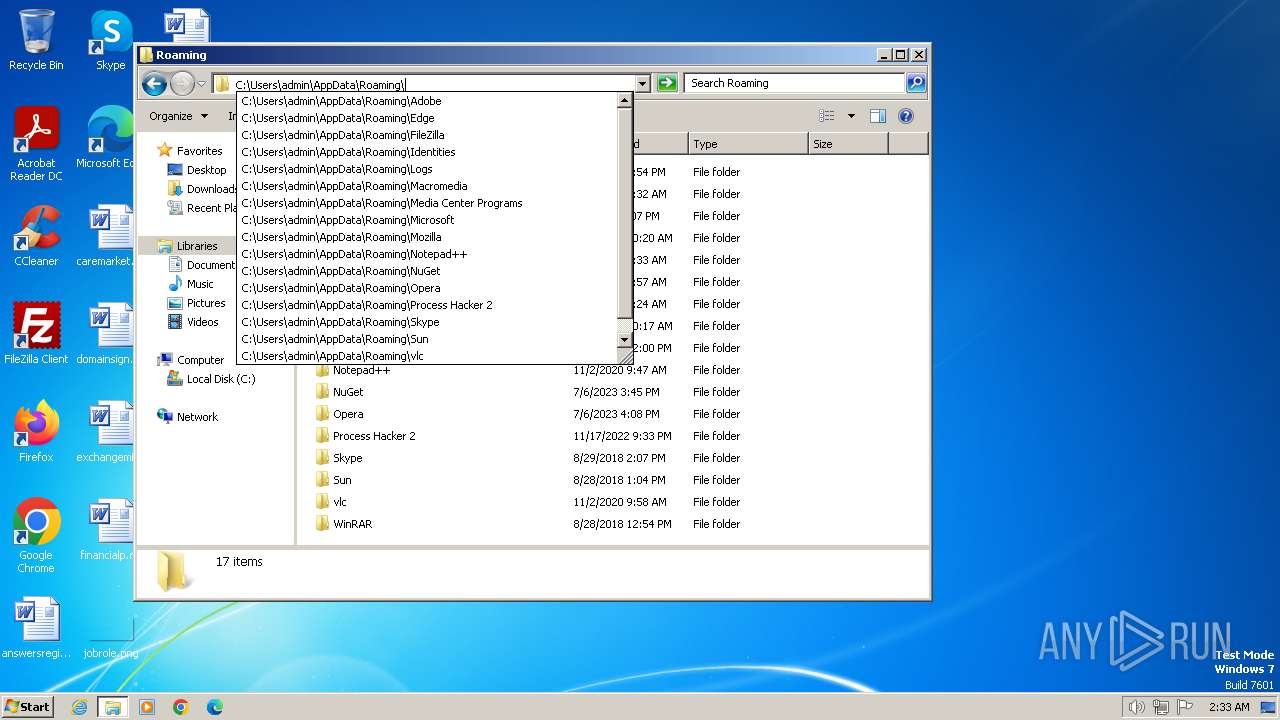Image resolution: width=1280 pixels, height=720 pixels.
Task: Sort by the Type column header
Action: coord(747,144)
